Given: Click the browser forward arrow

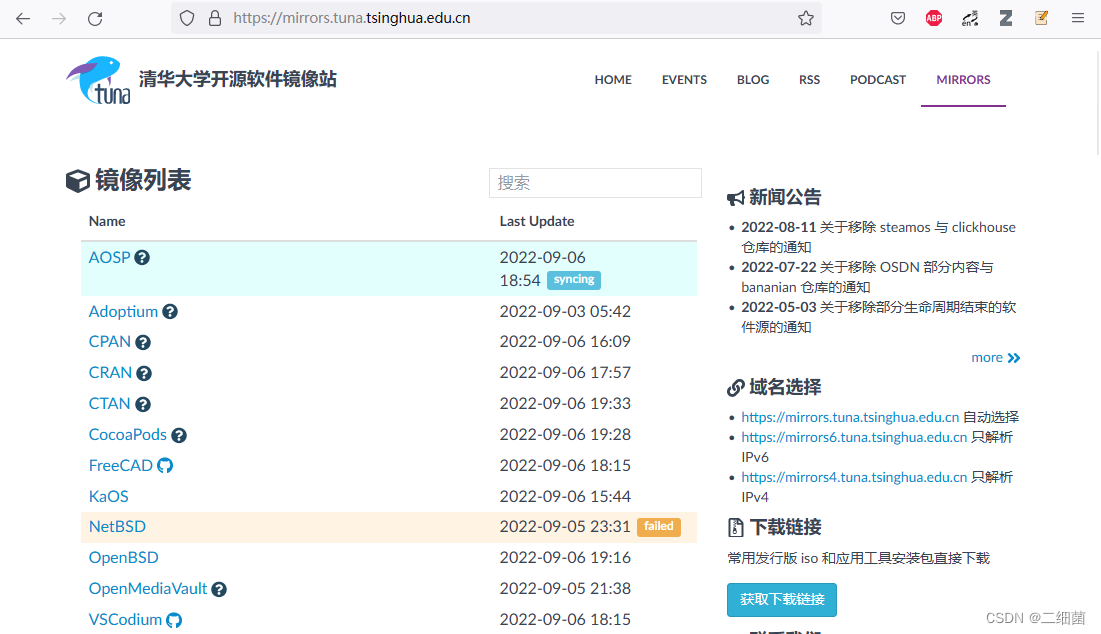Looking at the screenshot, I should (59, 18).
